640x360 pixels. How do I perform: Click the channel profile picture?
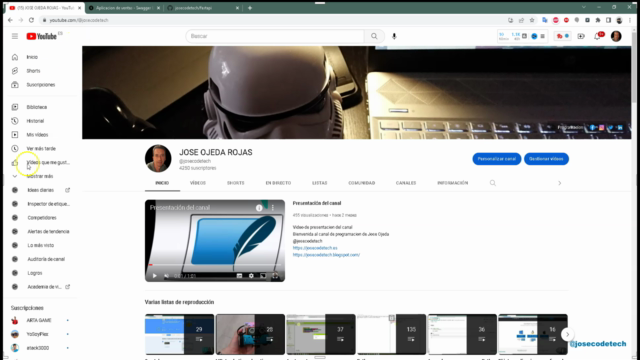tap(158, 158)
